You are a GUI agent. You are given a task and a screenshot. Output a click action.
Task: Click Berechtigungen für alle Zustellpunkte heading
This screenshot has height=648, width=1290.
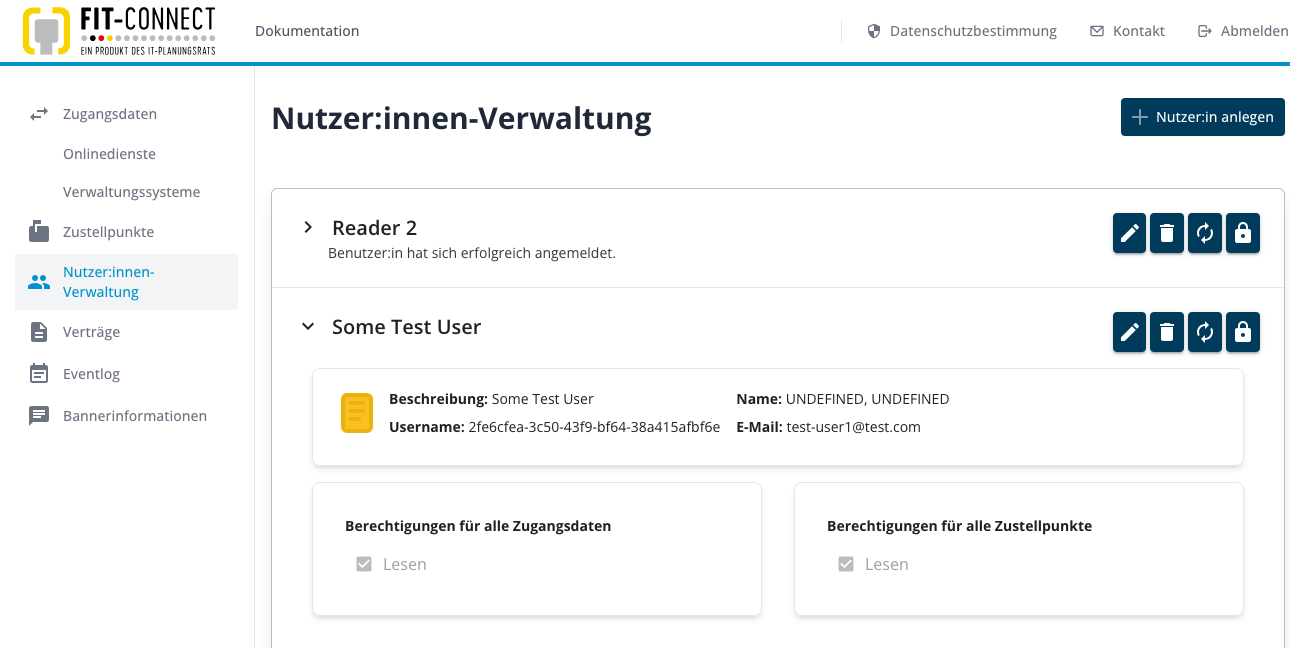click(959, 525)
